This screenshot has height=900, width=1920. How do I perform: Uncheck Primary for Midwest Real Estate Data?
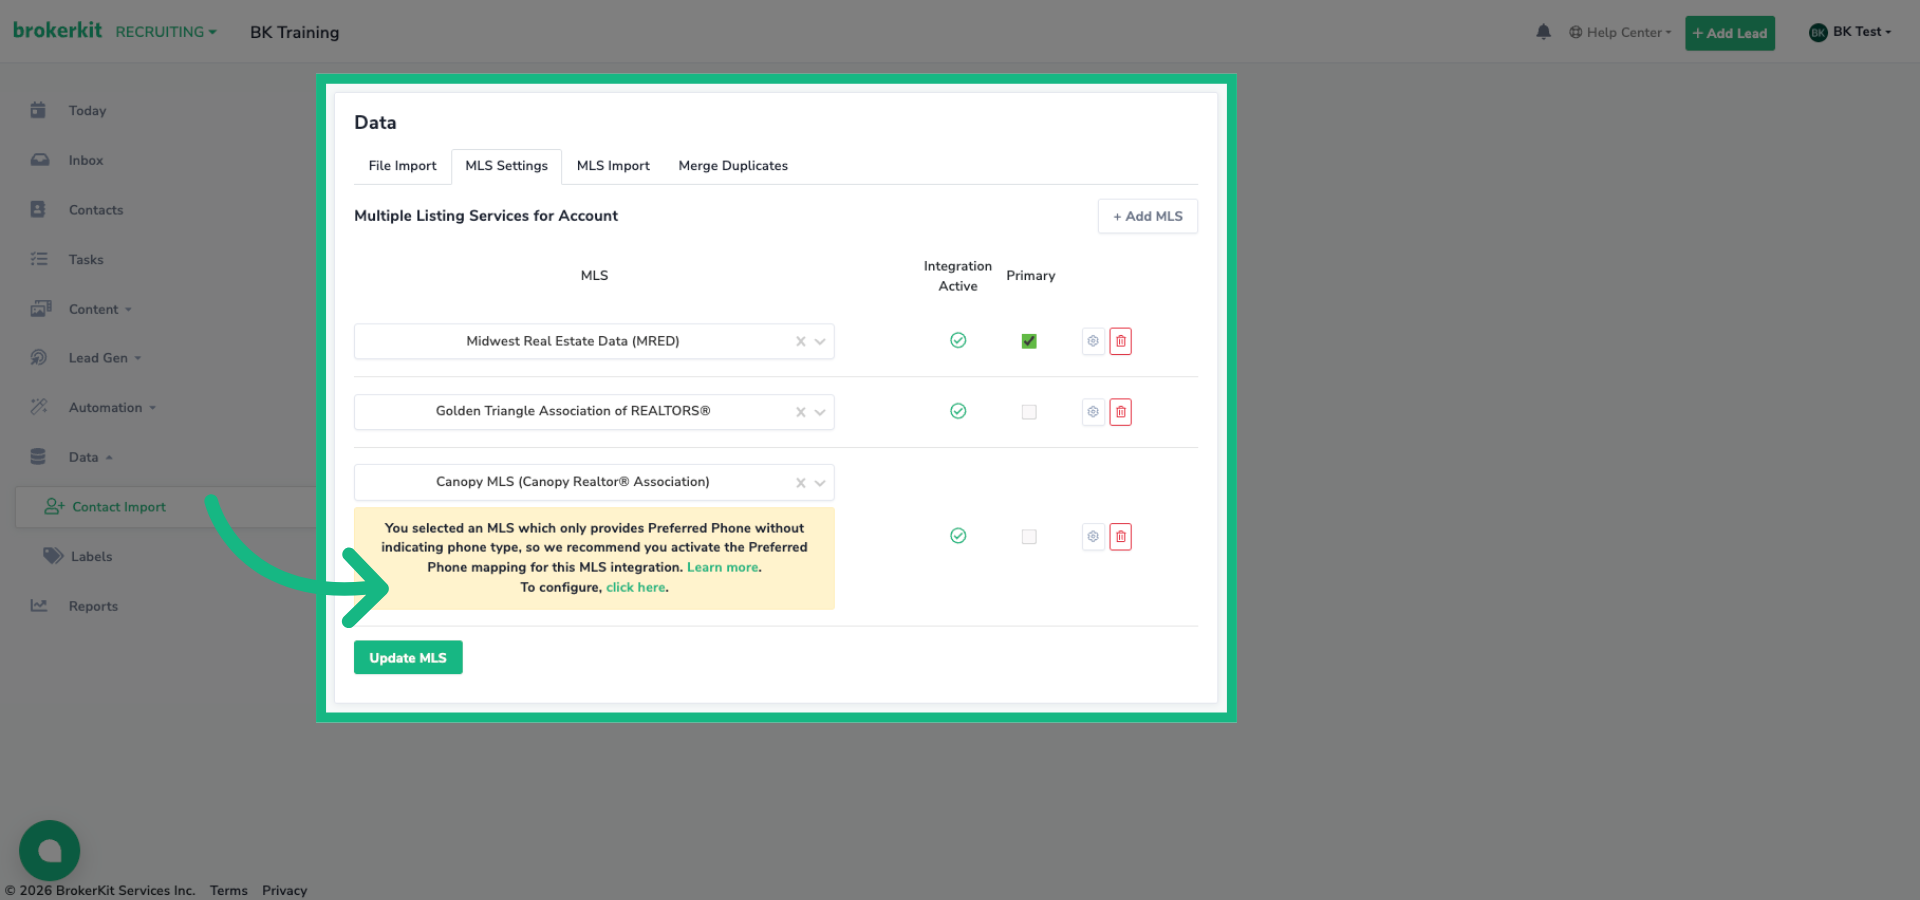click(x=1029, y=341)
